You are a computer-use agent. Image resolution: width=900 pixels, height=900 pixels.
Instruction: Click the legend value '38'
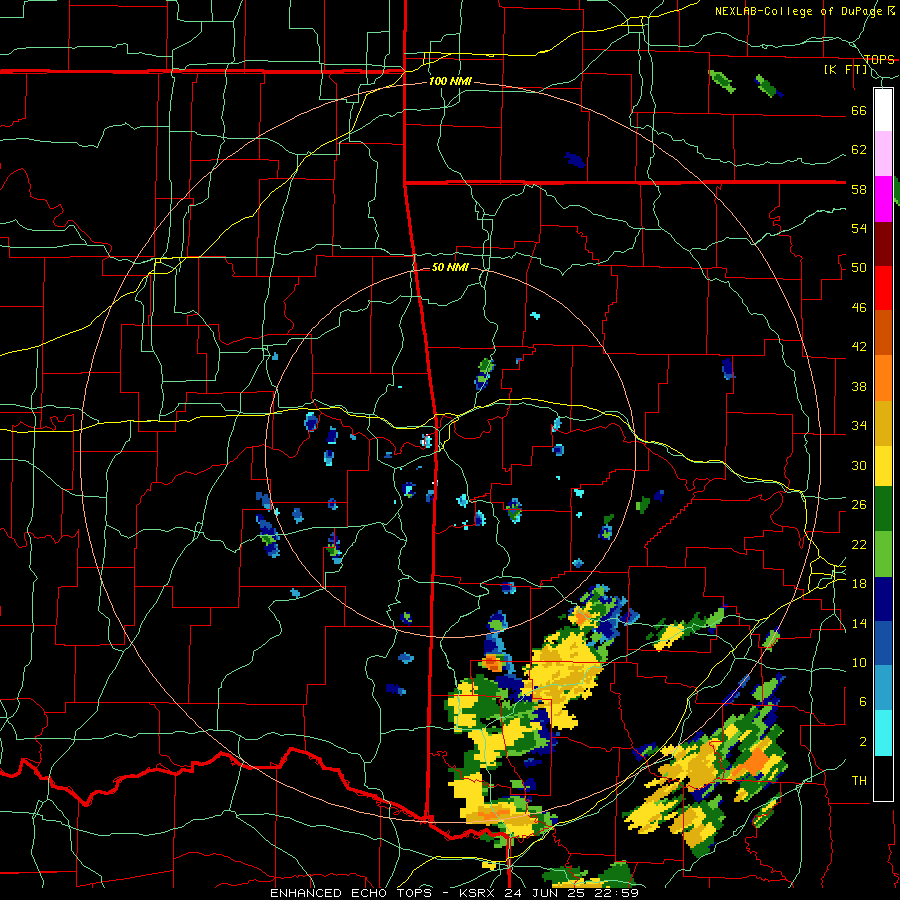[x=859, y=387]
